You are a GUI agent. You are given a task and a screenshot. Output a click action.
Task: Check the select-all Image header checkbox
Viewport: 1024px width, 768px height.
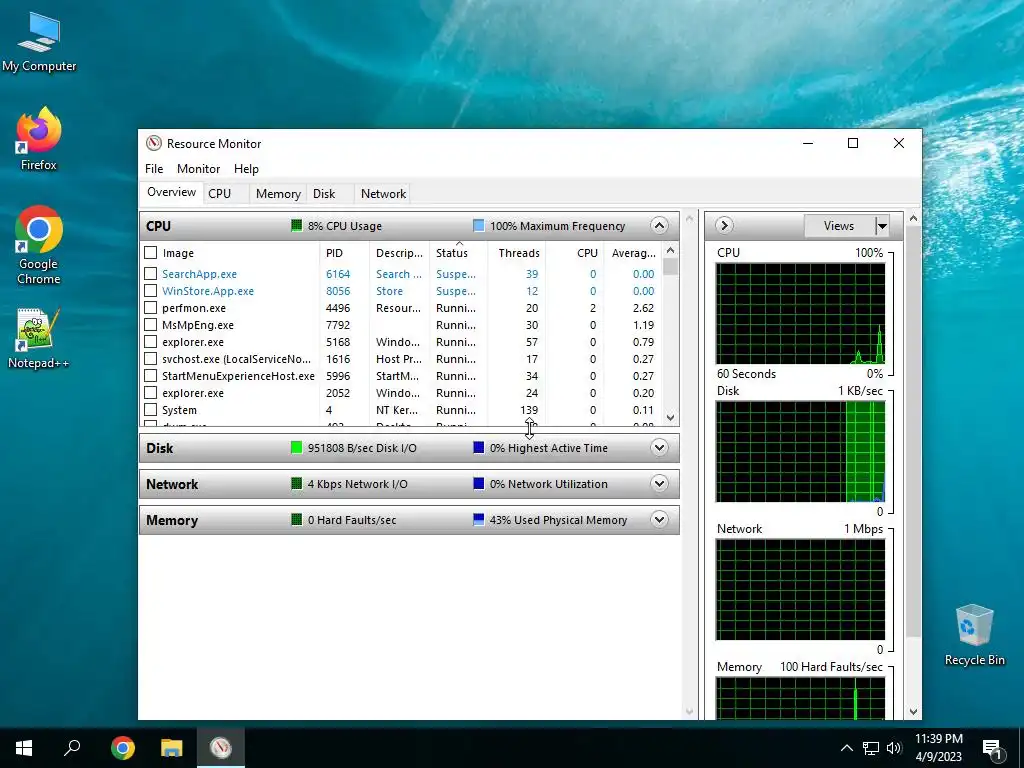click(150, 252)
